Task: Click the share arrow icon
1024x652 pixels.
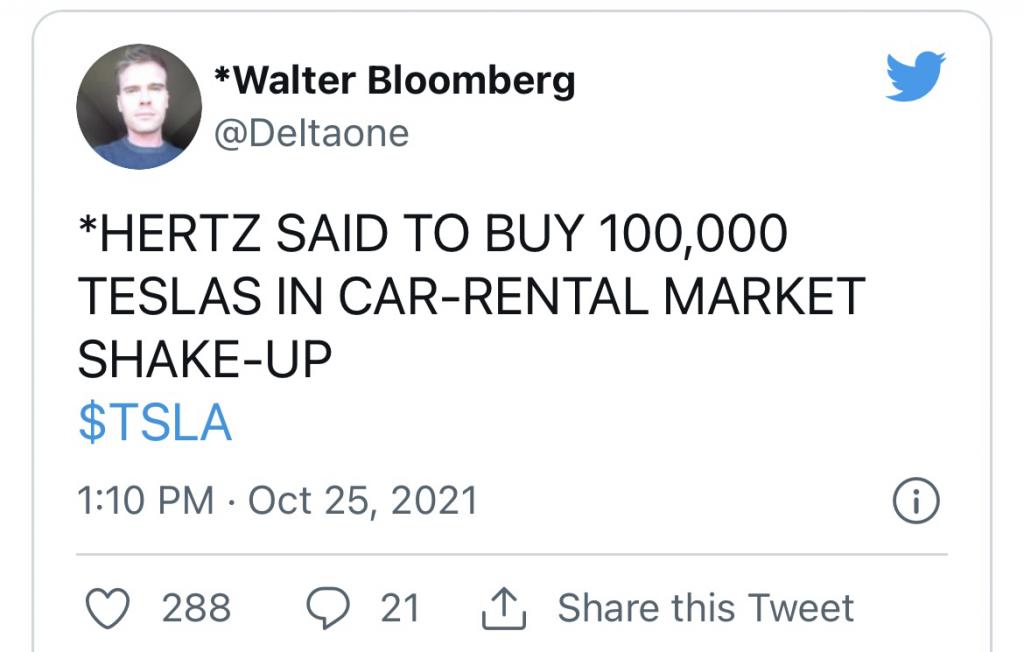Action: pos(504,608)
